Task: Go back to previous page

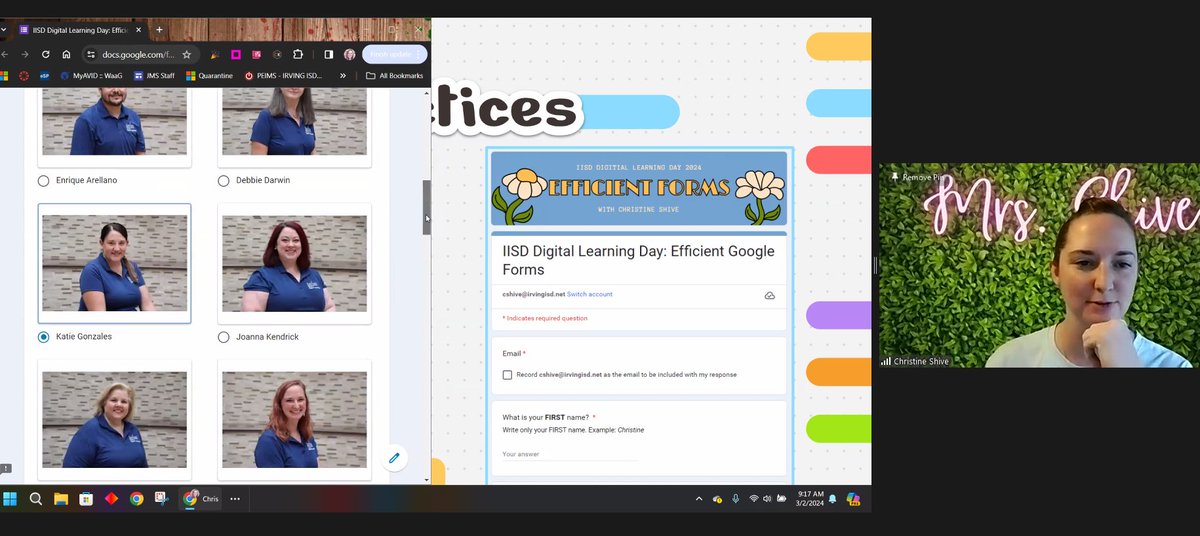Action: point(5,54)
